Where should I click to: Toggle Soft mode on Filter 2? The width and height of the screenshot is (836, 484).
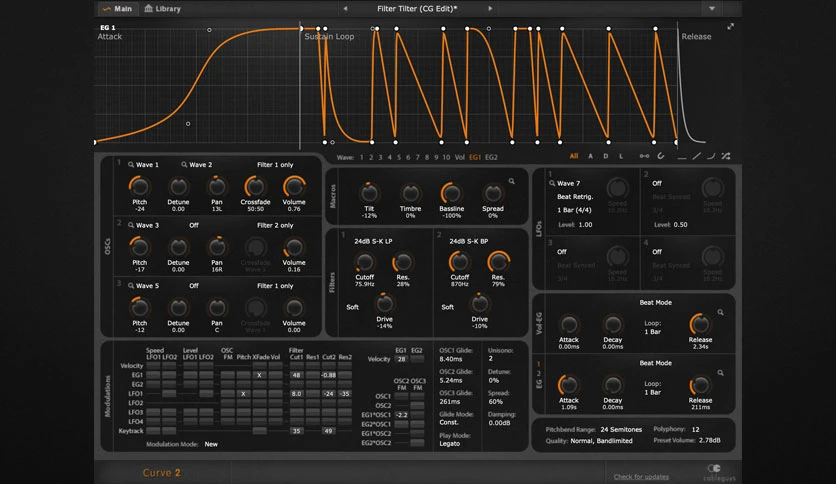(x=447, y=307)
